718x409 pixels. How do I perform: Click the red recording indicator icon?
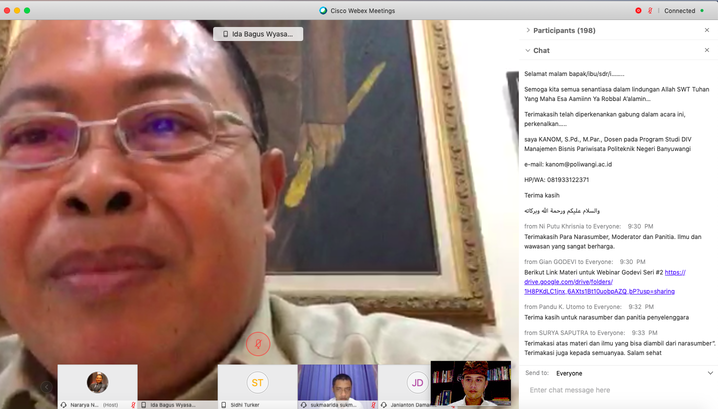pos(638,10)
